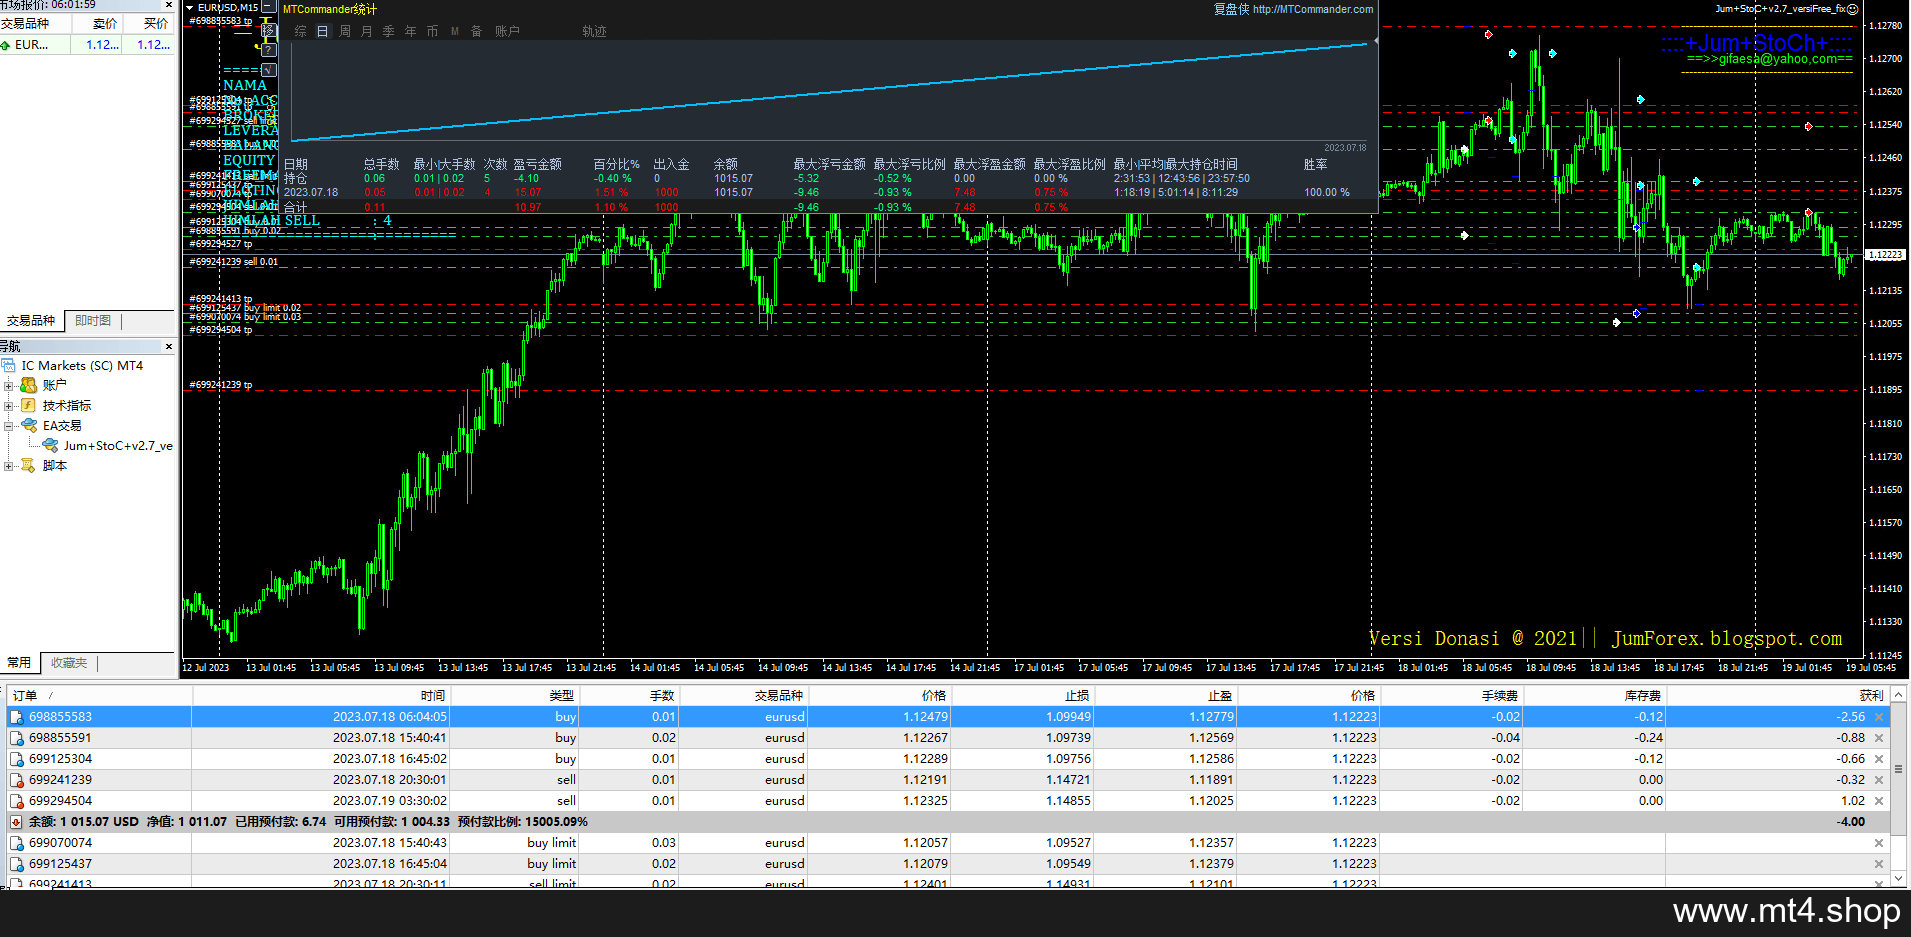The image size is (1911, 937).
Task: Select order 699241239 row
Action: click(x=949, y=780)
